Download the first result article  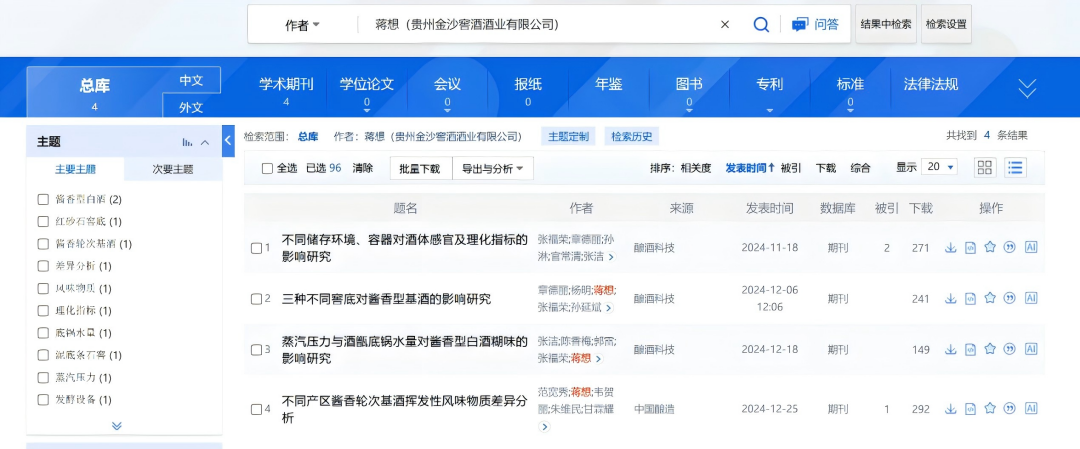coord(950,248)
